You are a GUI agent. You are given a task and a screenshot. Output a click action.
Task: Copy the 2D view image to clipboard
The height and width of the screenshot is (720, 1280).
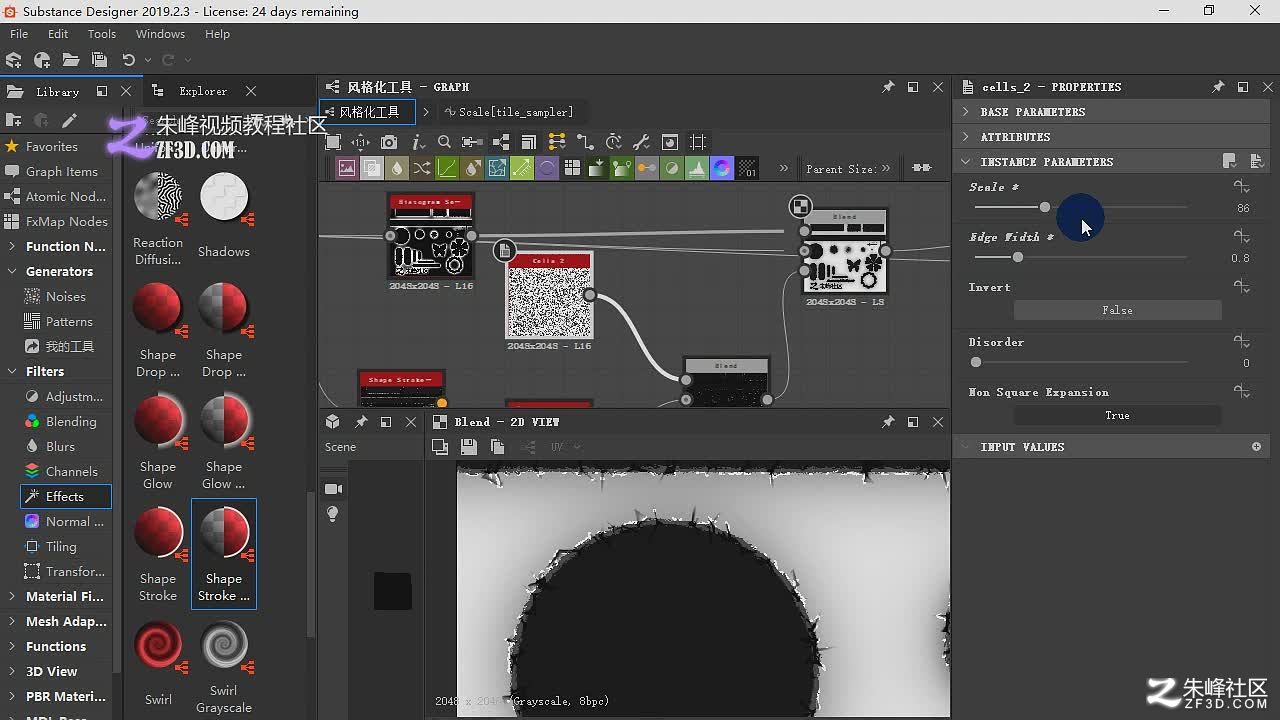coord(497,447)
